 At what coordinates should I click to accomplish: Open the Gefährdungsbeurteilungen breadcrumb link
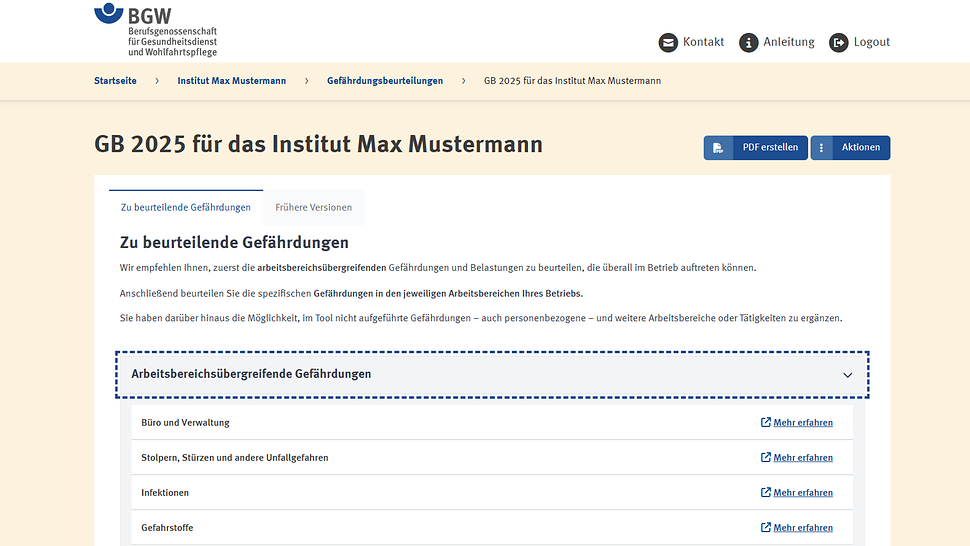pos(384,81)
